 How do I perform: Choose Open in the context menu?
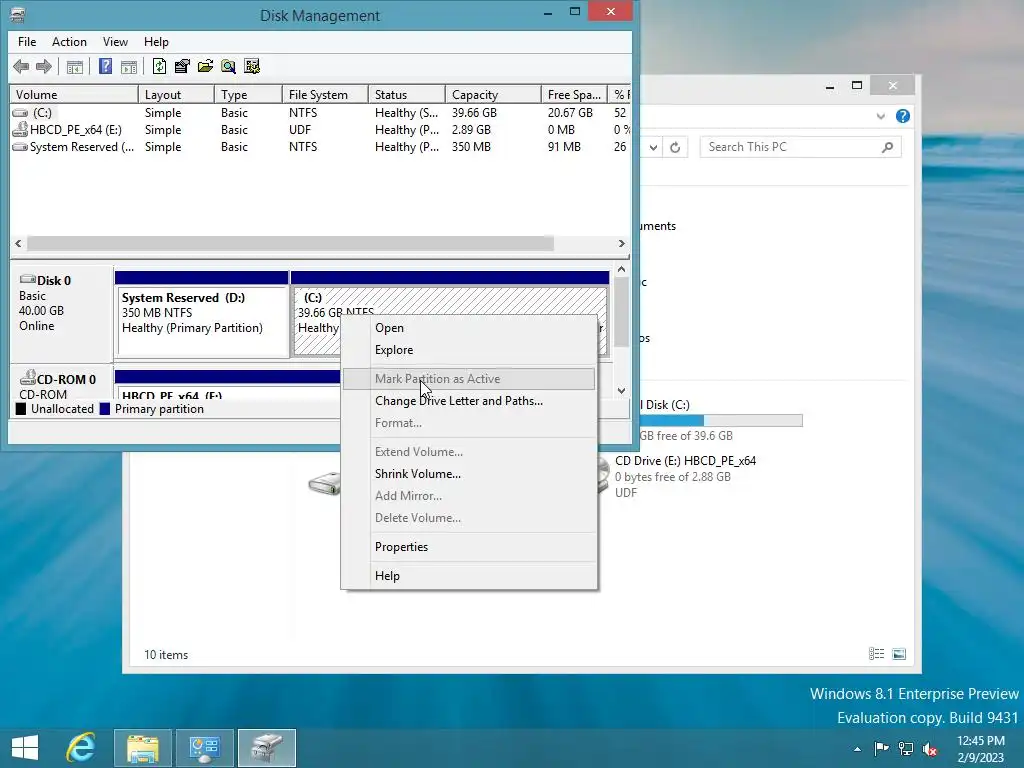(469, 328)
